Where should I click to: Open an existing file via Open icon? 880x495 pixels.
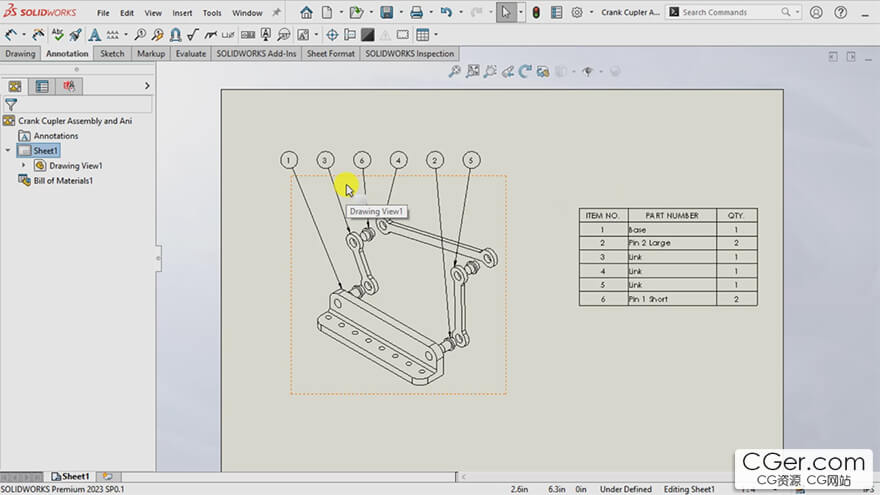tap(356, 12)
